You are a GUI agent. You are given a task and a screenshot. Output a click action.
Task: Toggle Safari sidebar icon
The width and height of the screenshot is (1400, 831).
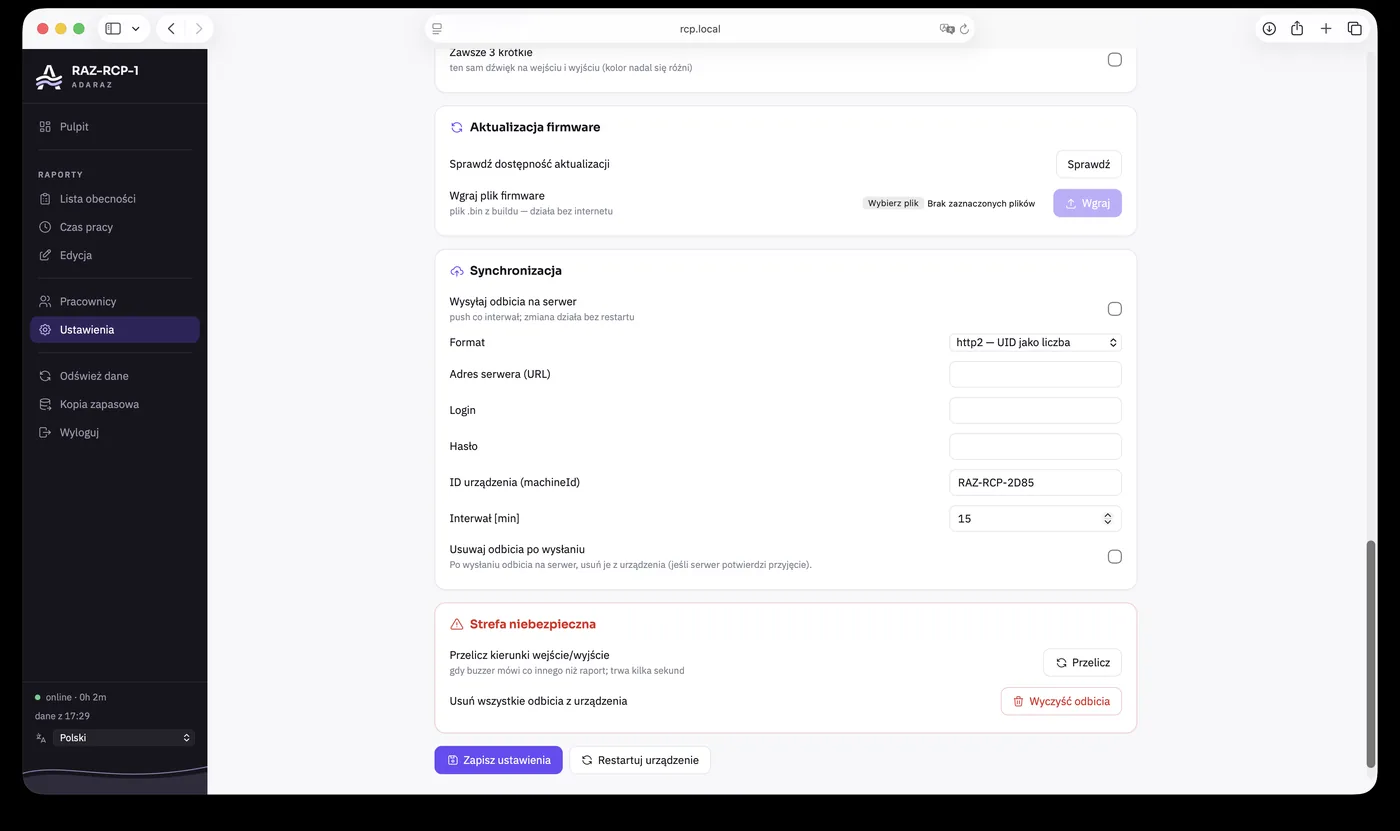tap(113, 29)
